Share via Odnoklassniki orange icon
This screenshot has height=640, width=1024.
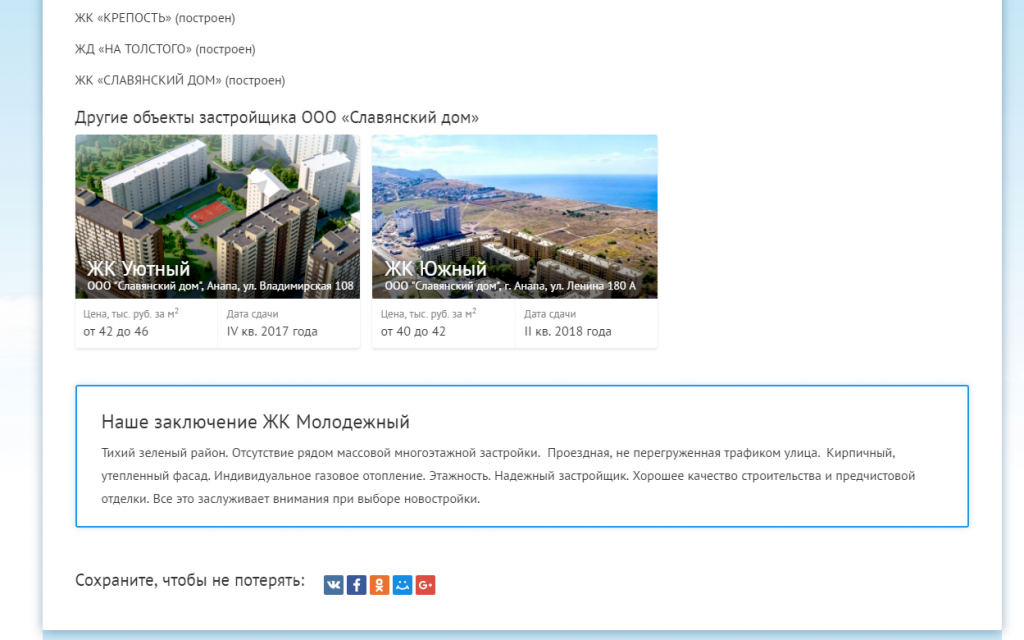click(x=379, y=584)
